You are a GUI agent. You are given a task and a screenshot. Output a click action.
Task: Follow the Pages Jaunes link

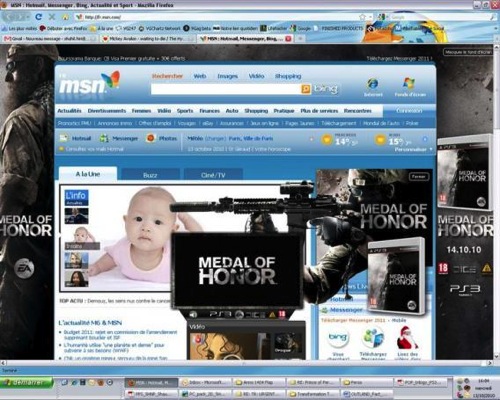pyautogui.click(x=299, y=123)
